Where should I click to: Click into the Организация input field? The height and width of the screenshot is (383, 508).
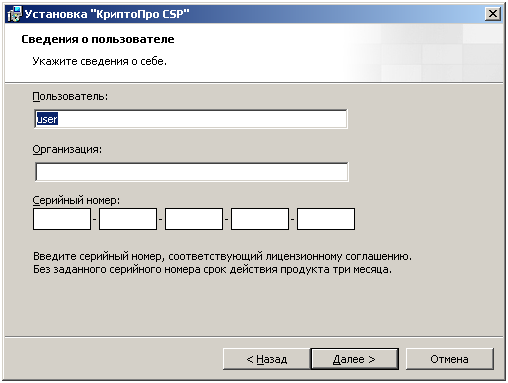click(192, 172)
